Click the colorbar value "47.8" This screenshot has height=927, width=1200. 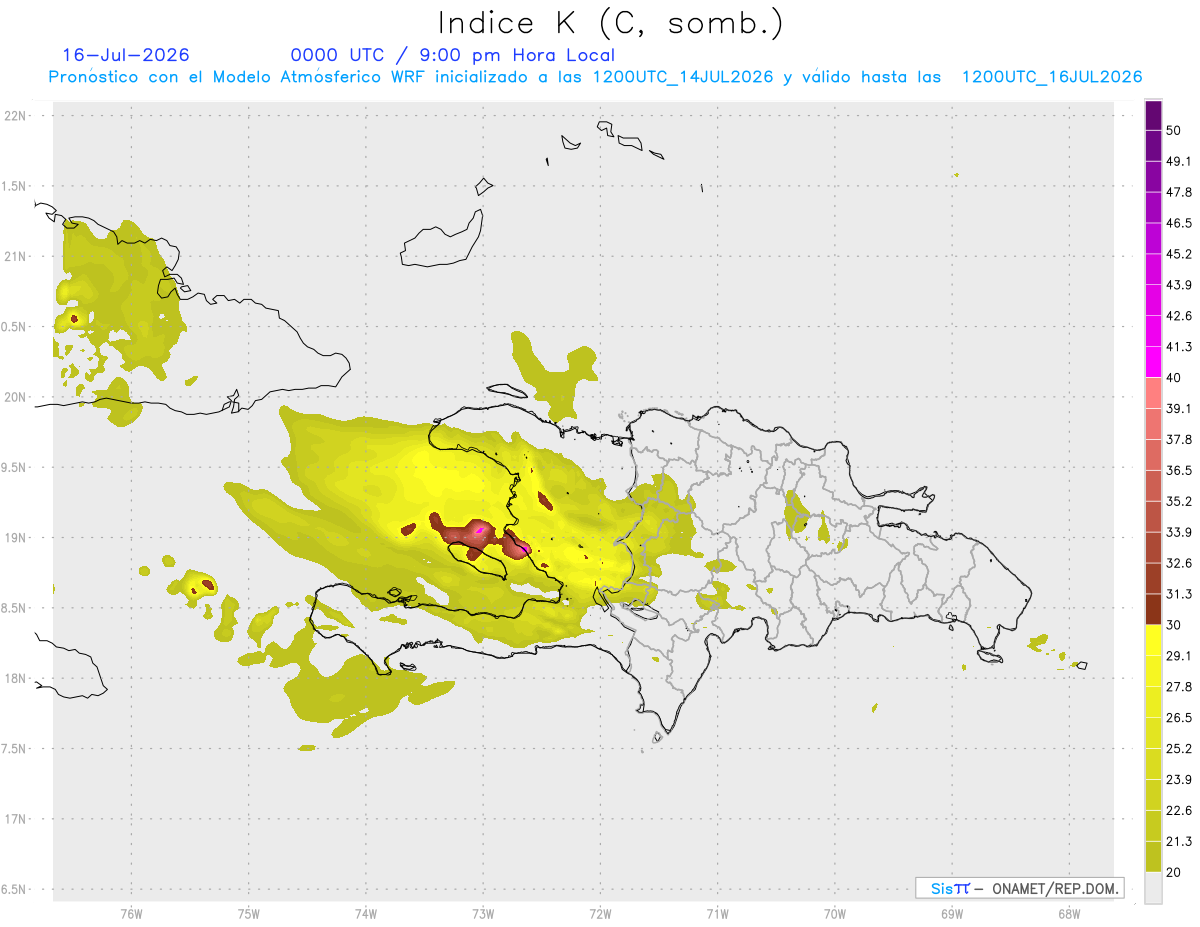tap(1179, 192)
